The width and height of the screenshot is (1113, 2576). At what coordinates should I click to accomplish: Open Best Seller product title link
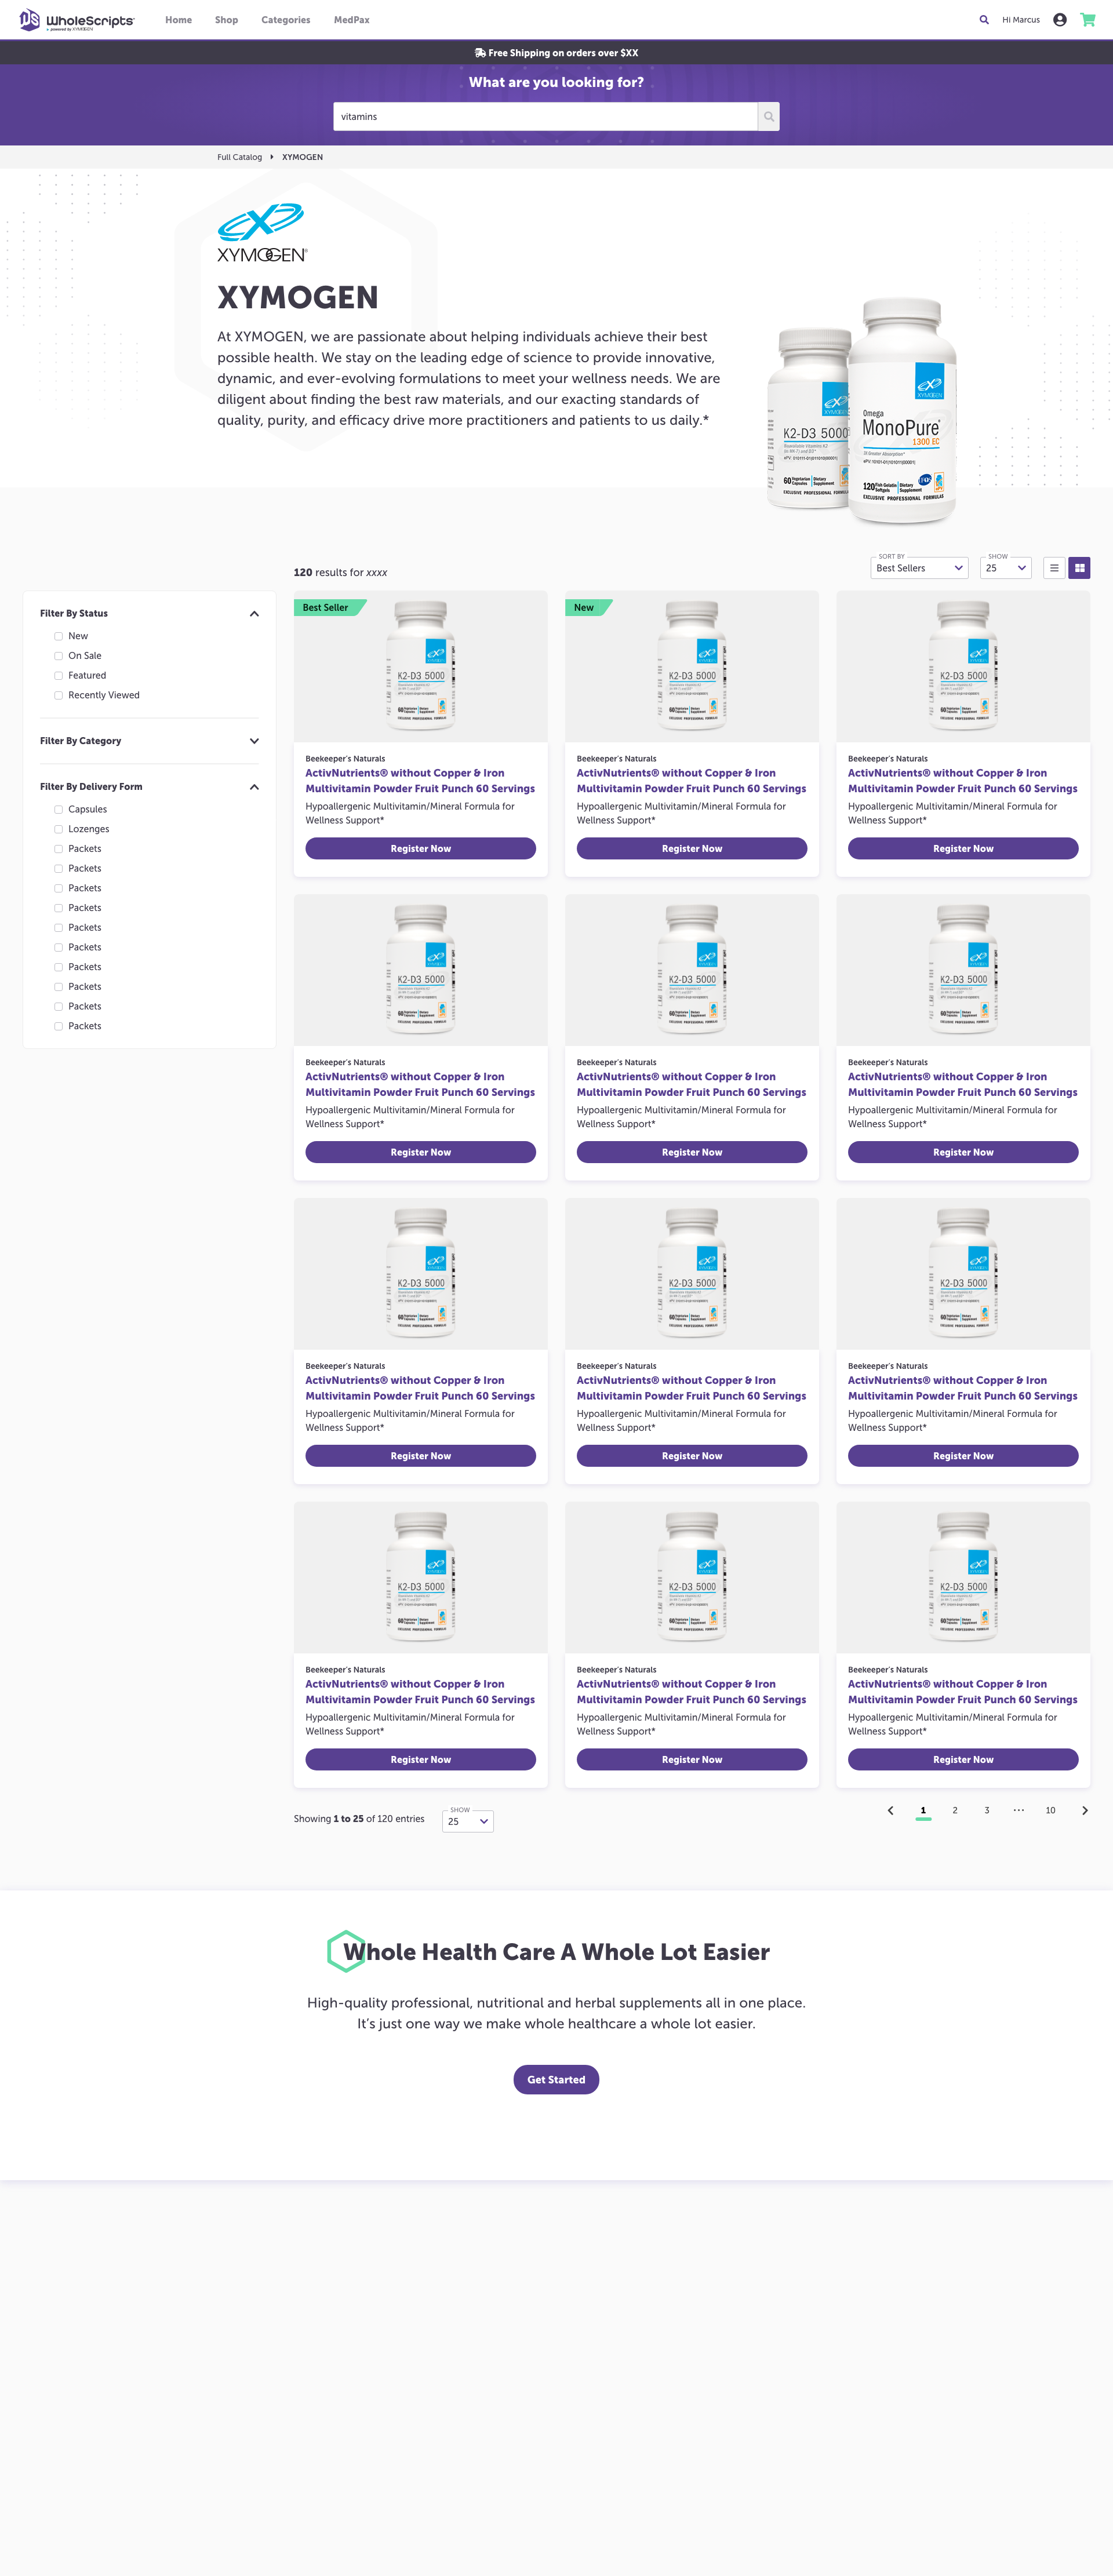(420, 781)
